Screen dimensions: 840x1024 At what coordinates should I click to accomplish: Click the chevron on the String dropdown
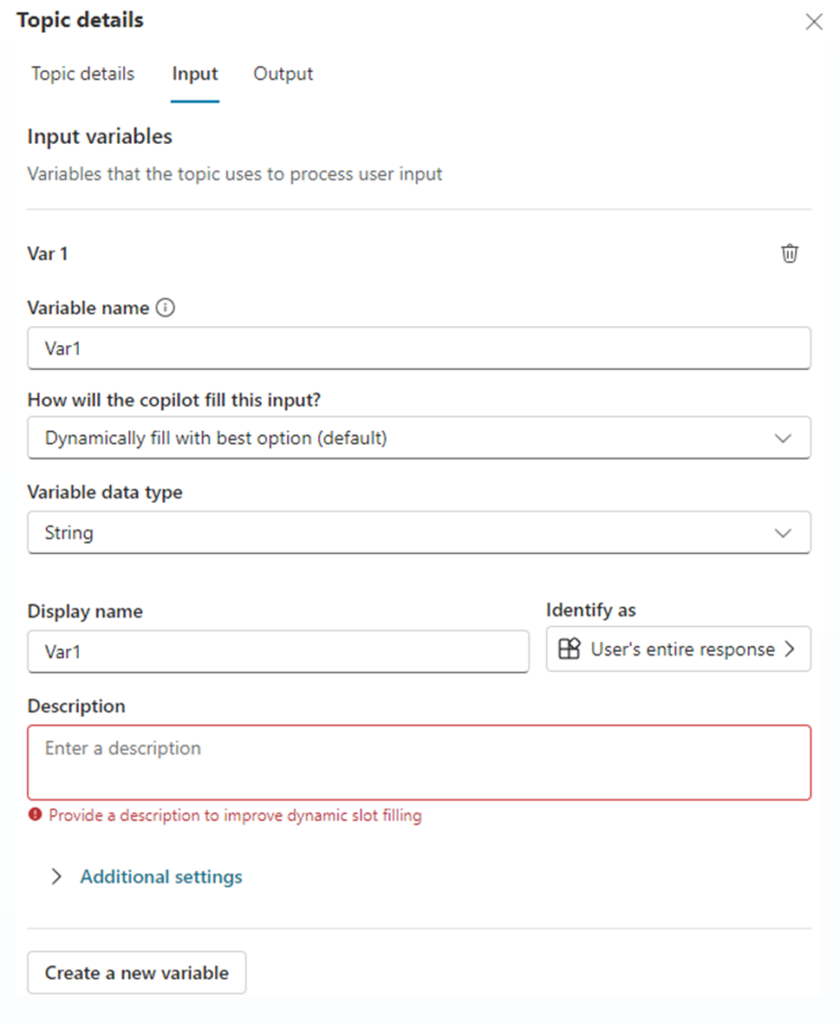pyautogui.click(x=783, y=533)
